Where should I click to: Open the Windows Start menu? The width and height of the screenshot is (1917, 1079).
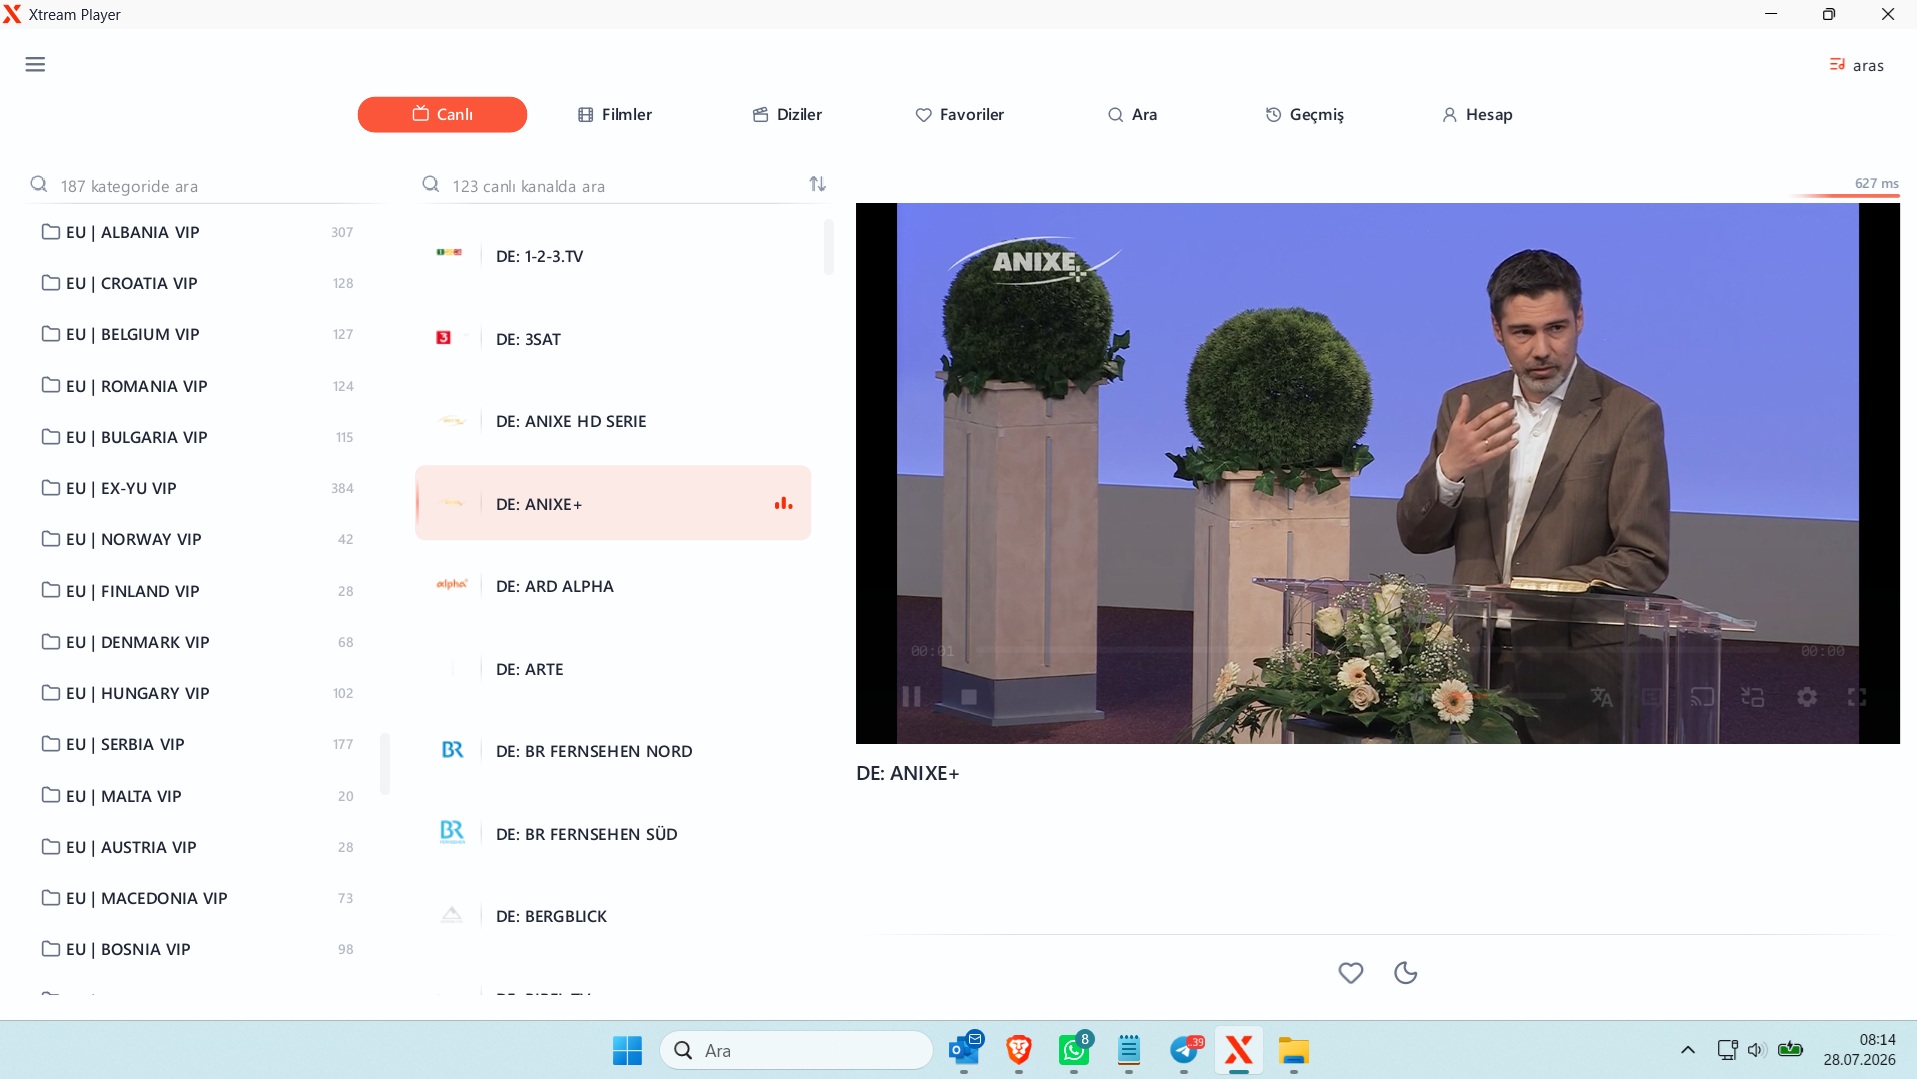click(628, 1050)
